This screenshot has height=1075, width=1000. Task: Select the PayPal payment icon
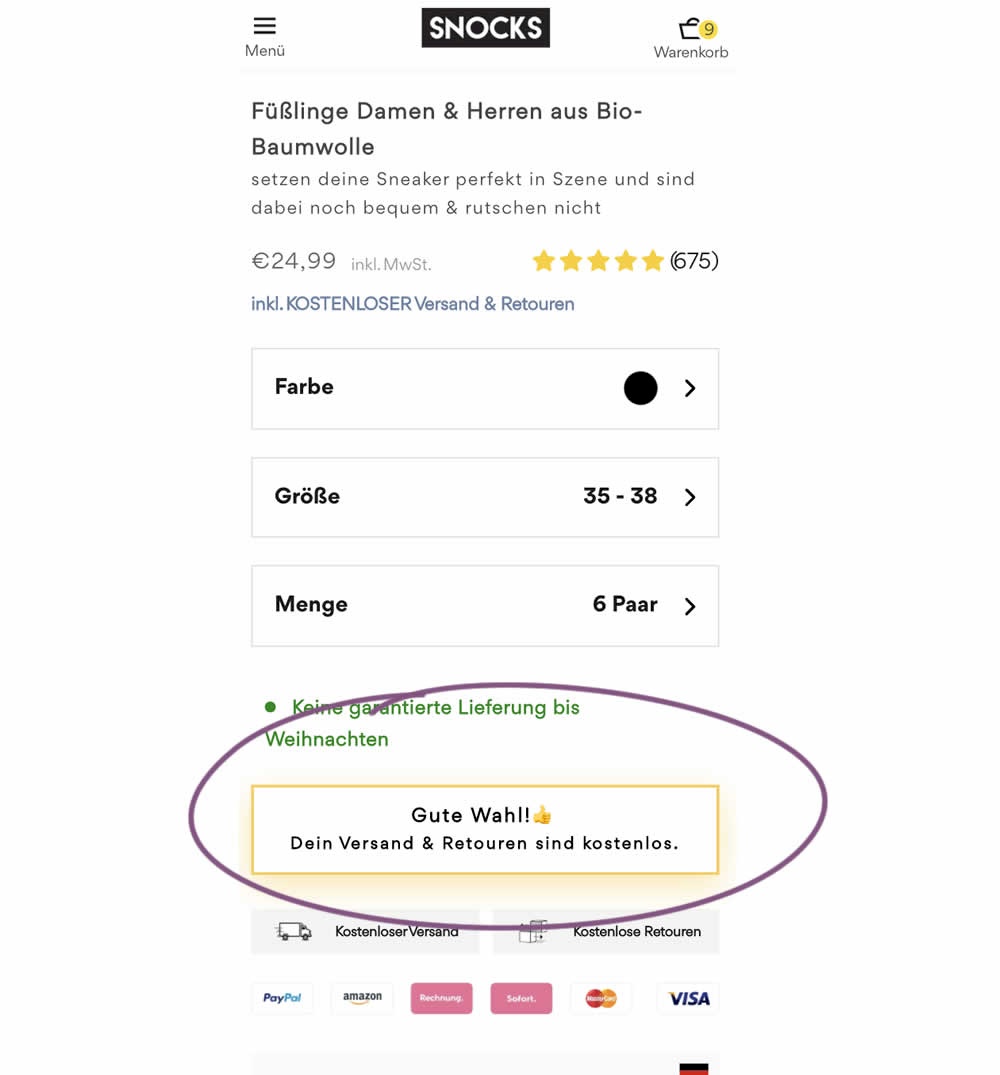282,998
